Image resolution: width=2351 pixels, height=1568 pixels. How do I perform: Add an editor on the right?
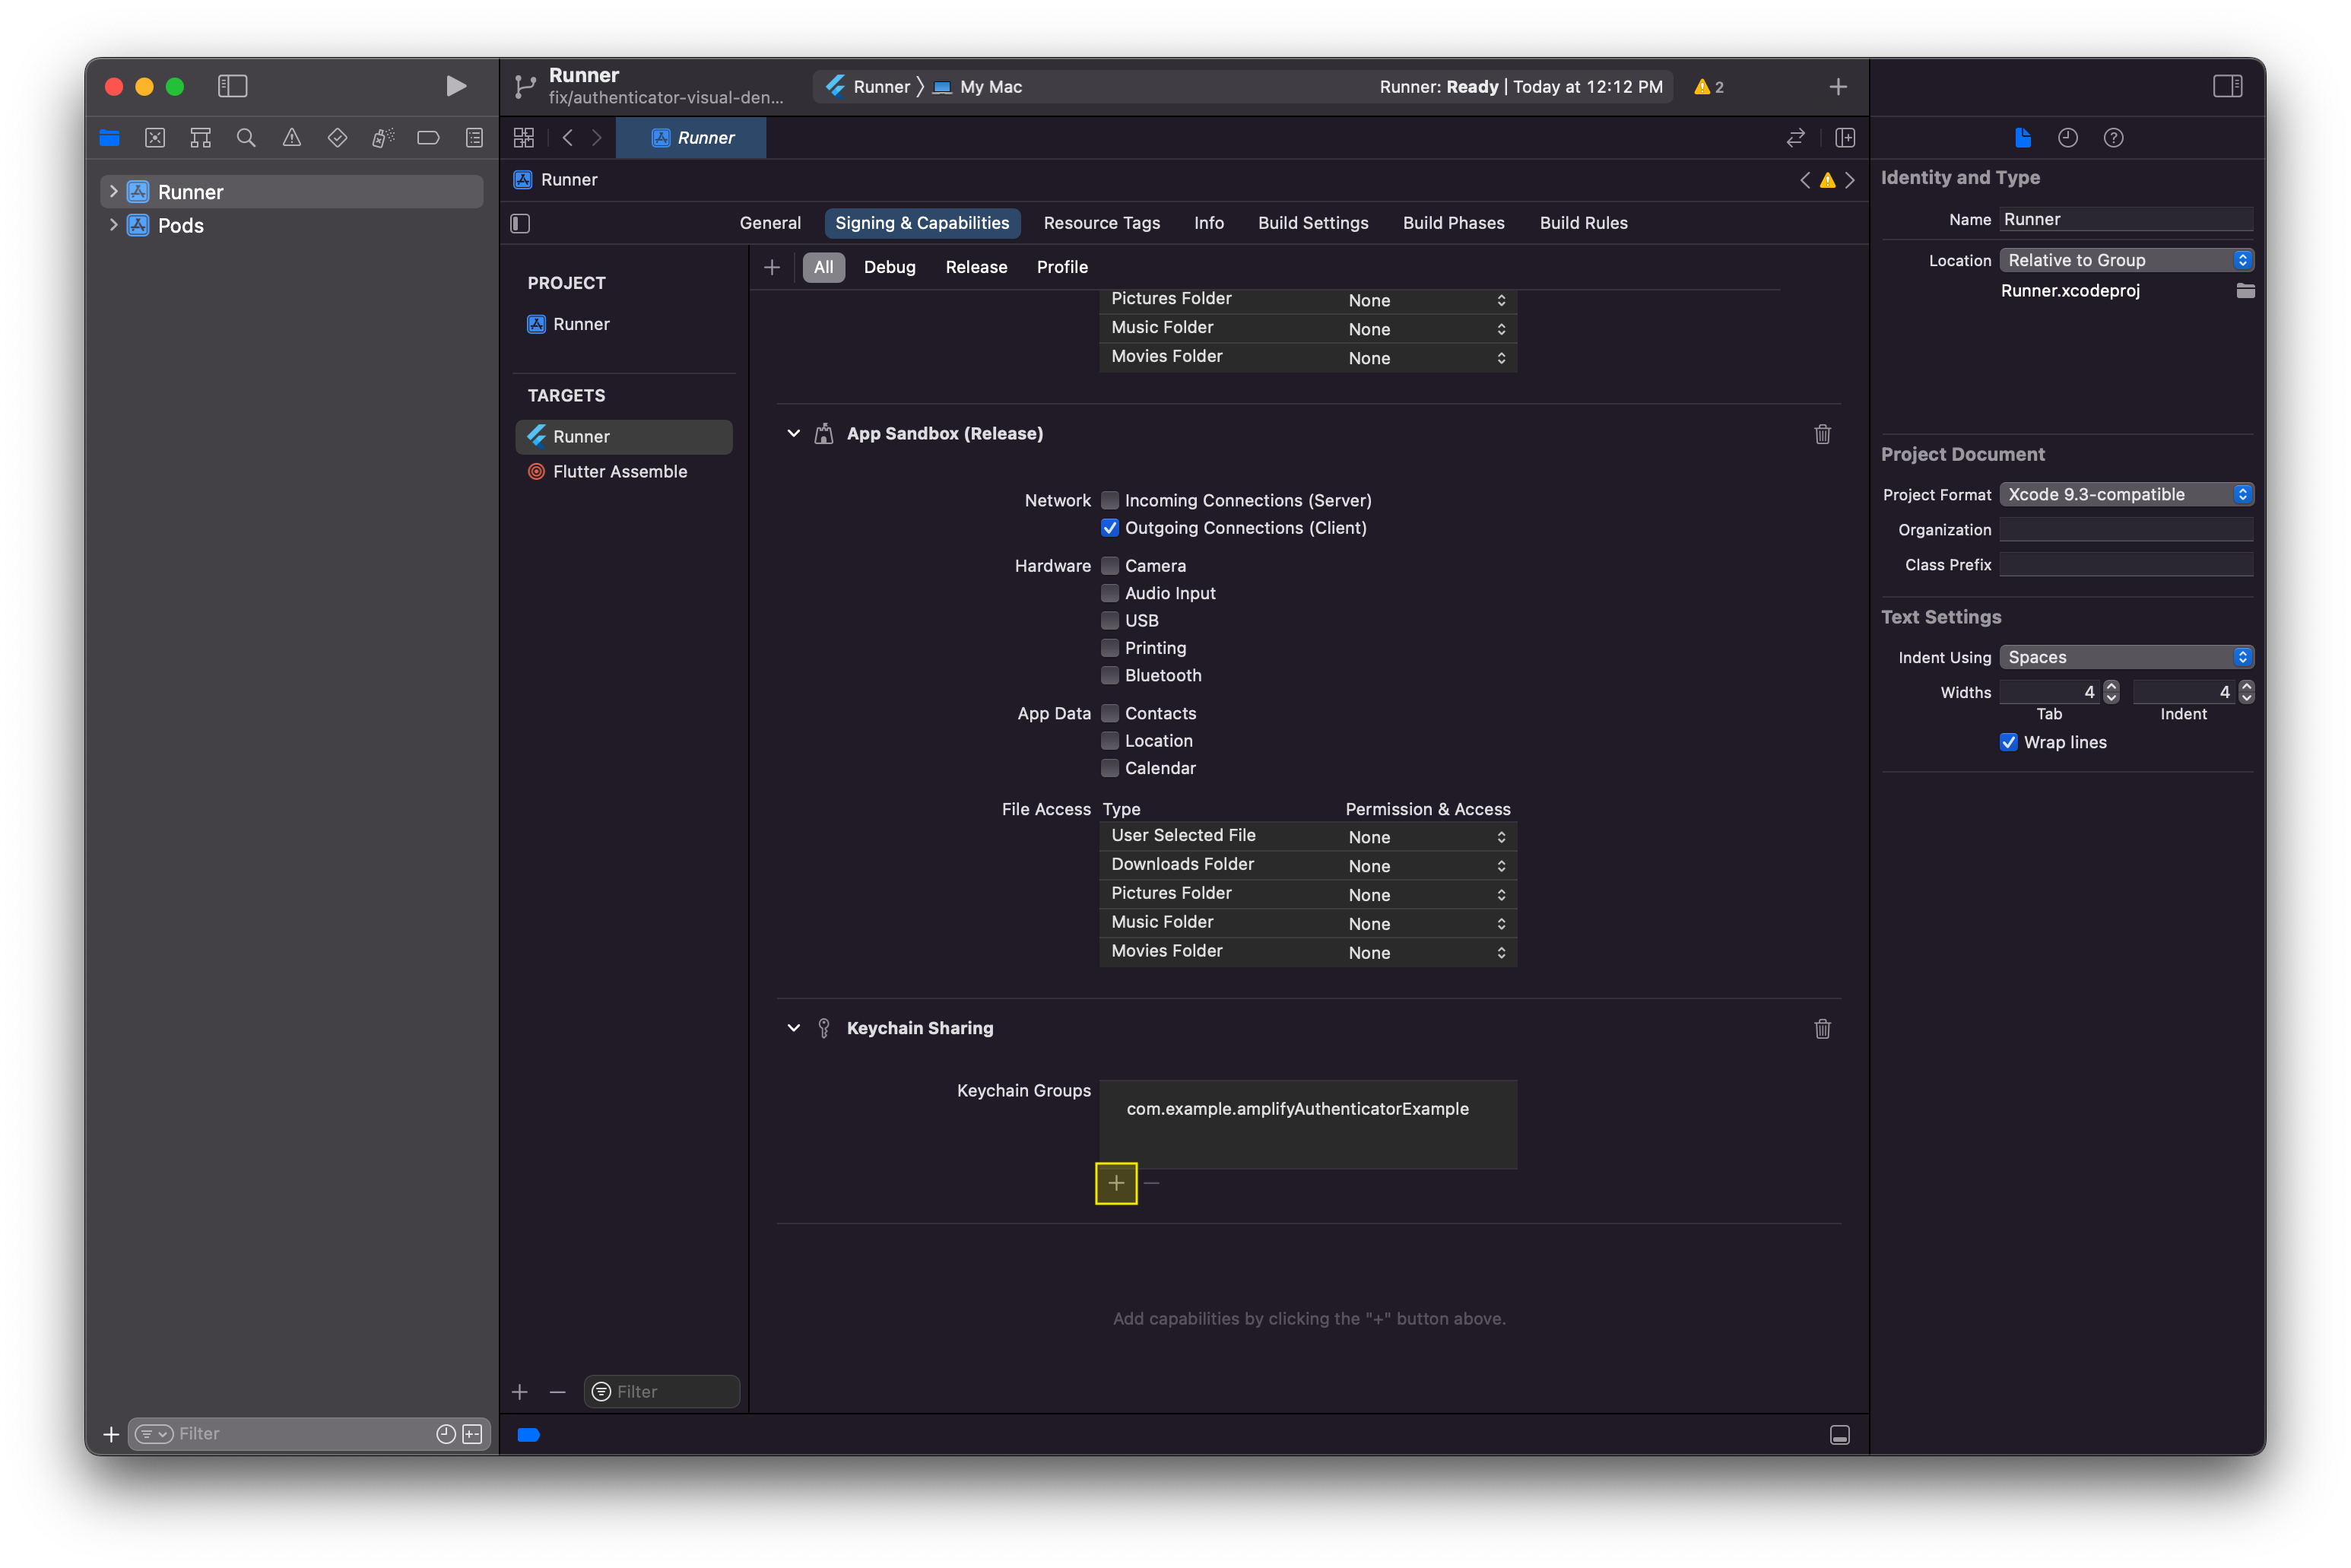1845,138
